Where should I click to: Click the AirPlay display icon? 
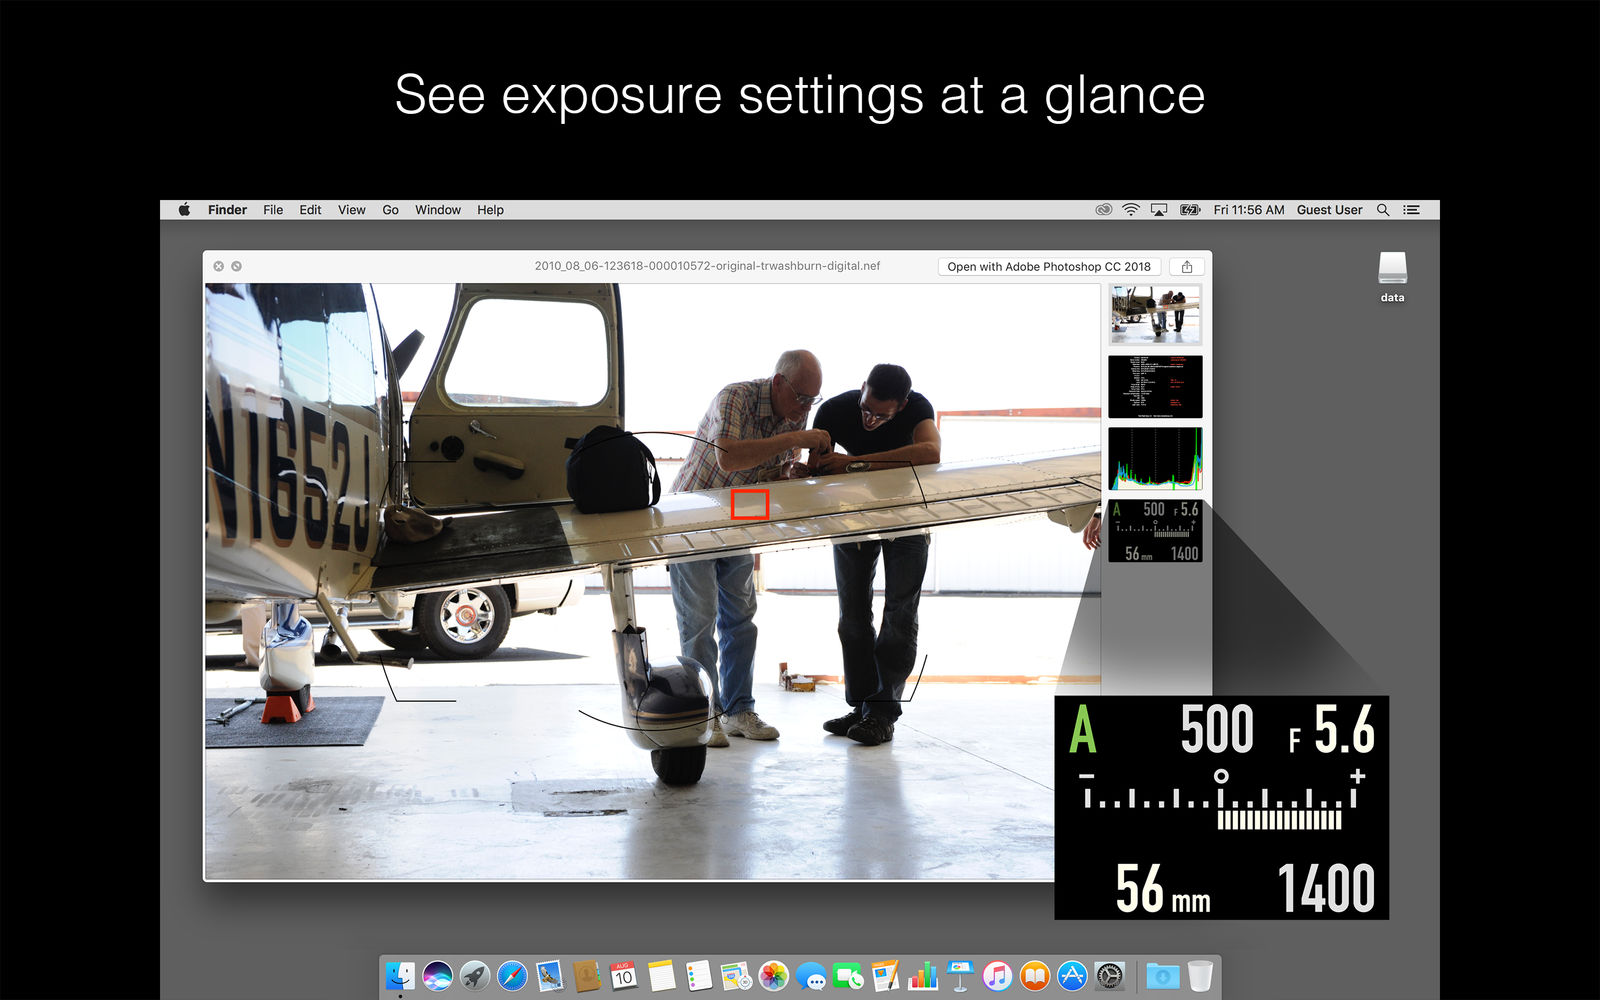(1159, 210)
